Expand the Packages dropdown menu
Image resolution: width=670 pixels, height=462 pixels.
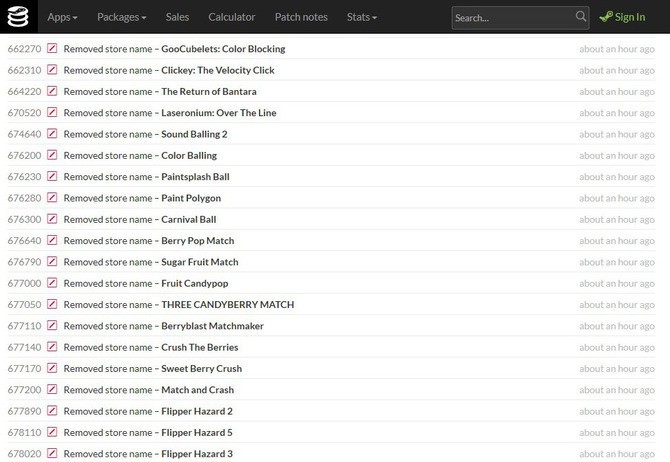[x=122, y=17]
